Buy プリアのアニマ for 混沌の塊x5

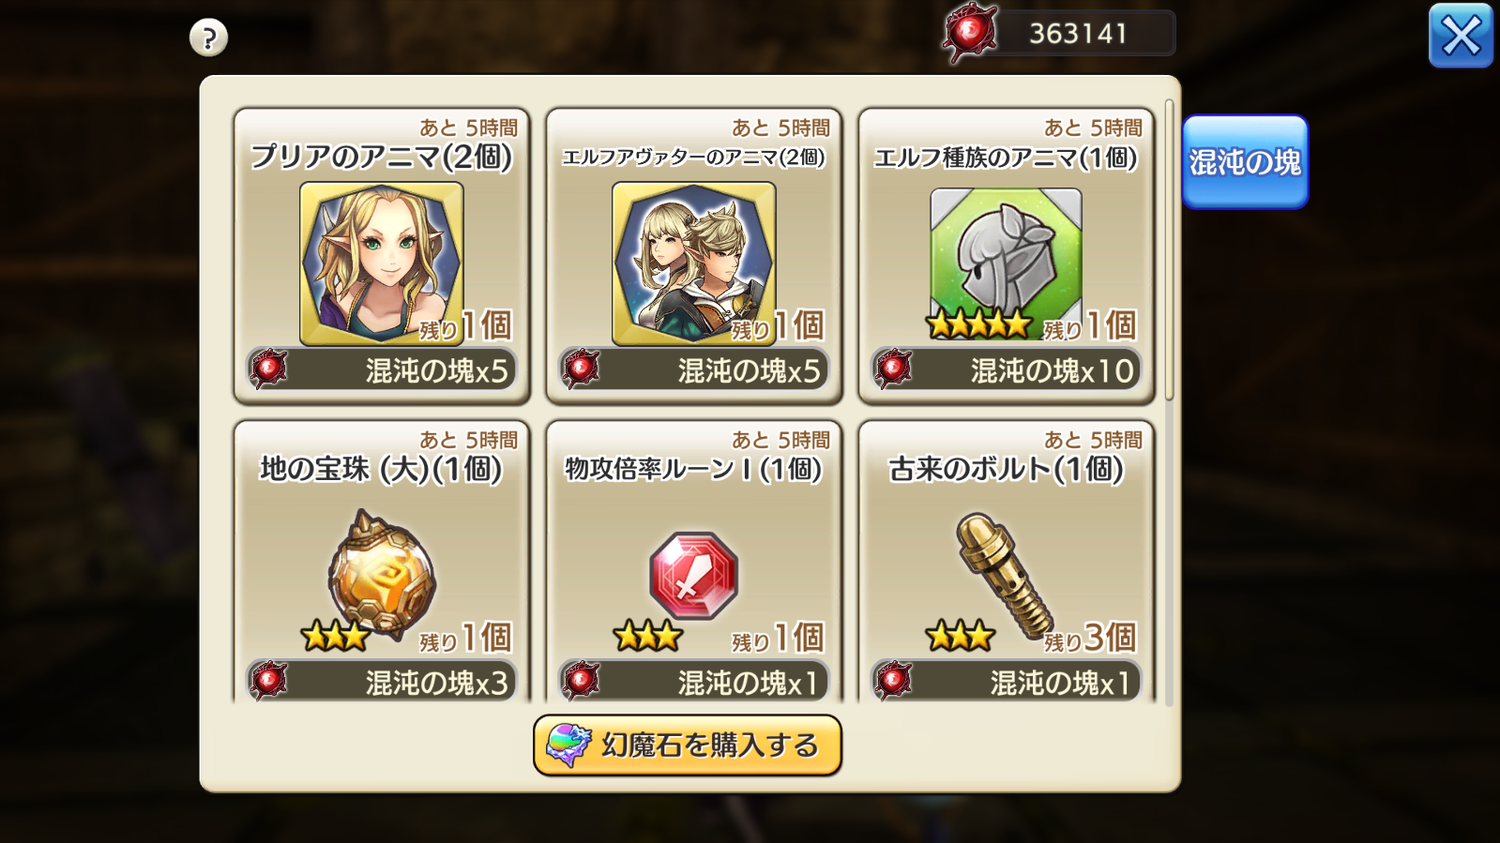(x=381, y=370)
